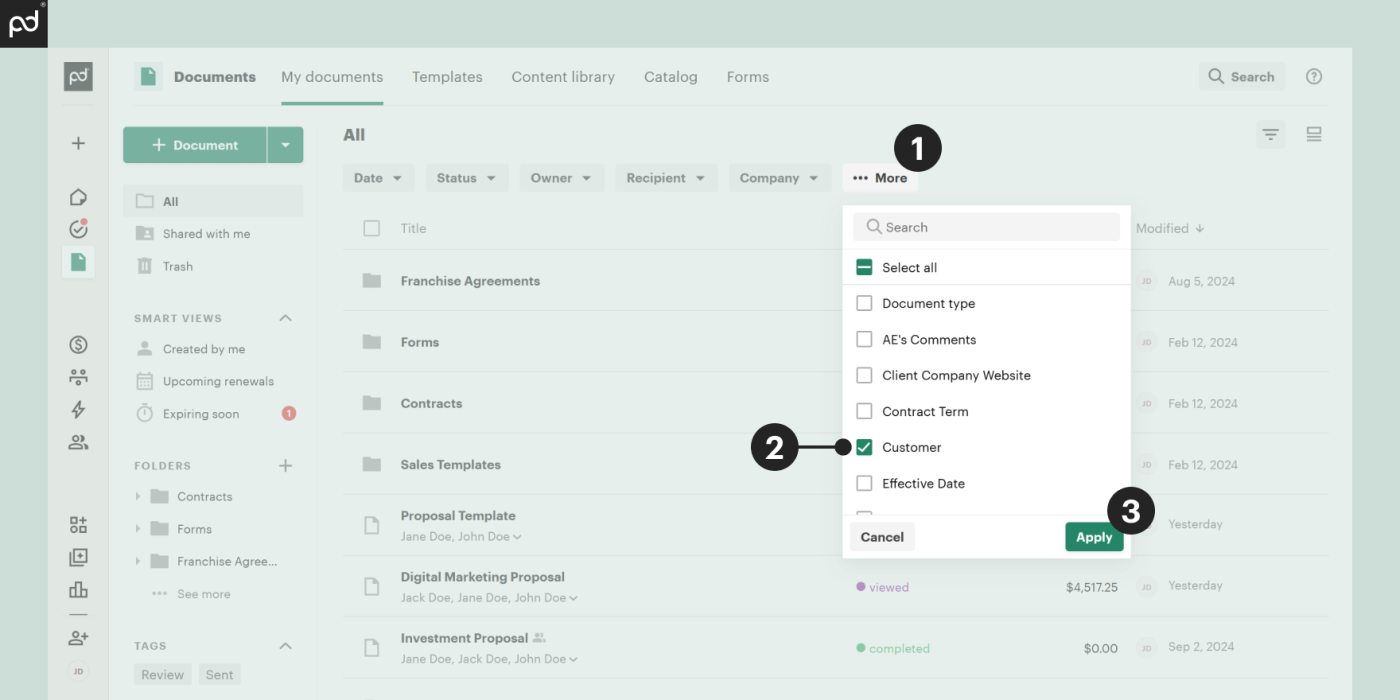Open payments dollar icon in sidebar

(78, 345)
